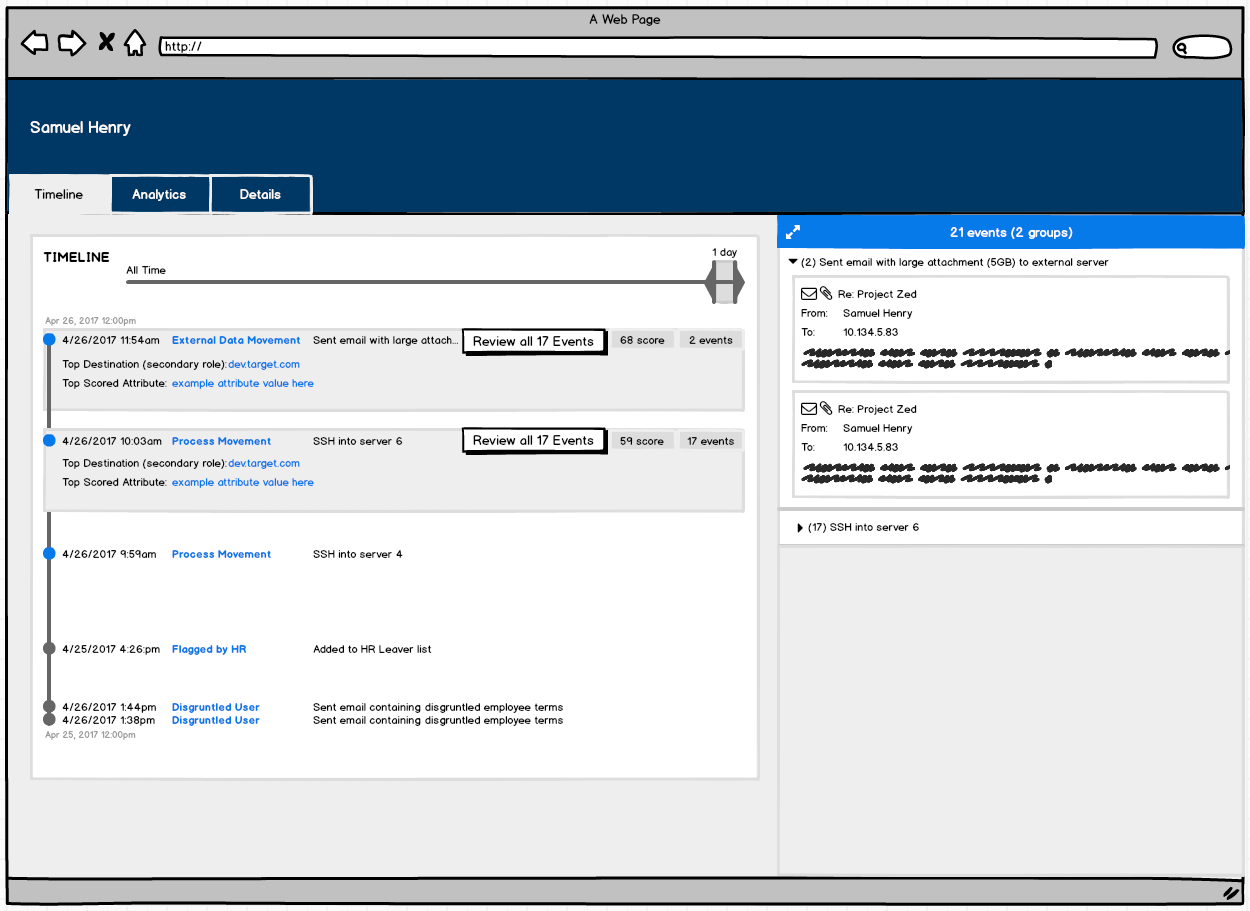The height and width of the screenshot is (911, 1250).
Task: Click the 21 events (2 groups) header
Action: tap(1011, 232)
